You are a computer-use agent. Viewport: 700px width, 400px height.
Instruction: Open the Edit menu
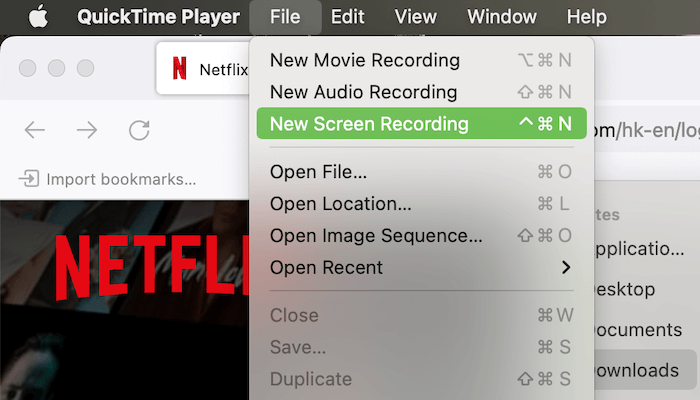[x=347, y=16]
